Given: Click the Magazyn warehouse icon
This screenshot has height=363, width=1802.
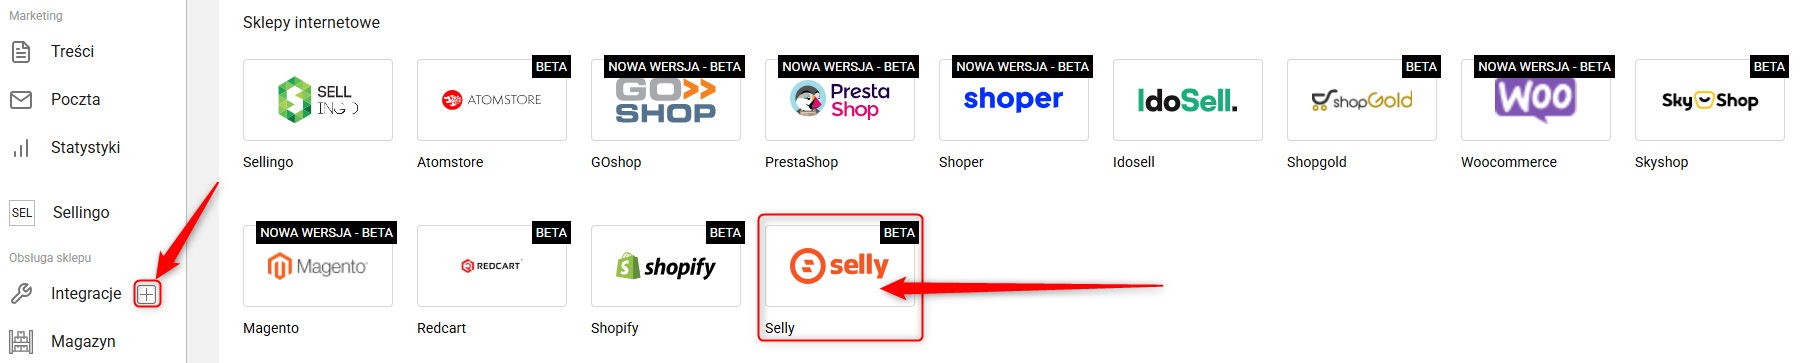Looking at the screenshot, I should click(21, 342).
